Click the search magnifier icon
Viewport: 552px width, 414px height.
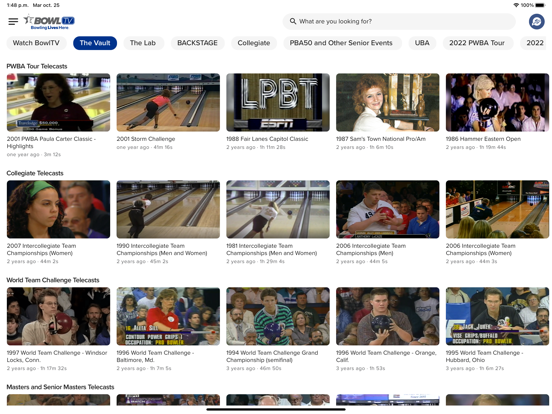click(293, 21)
